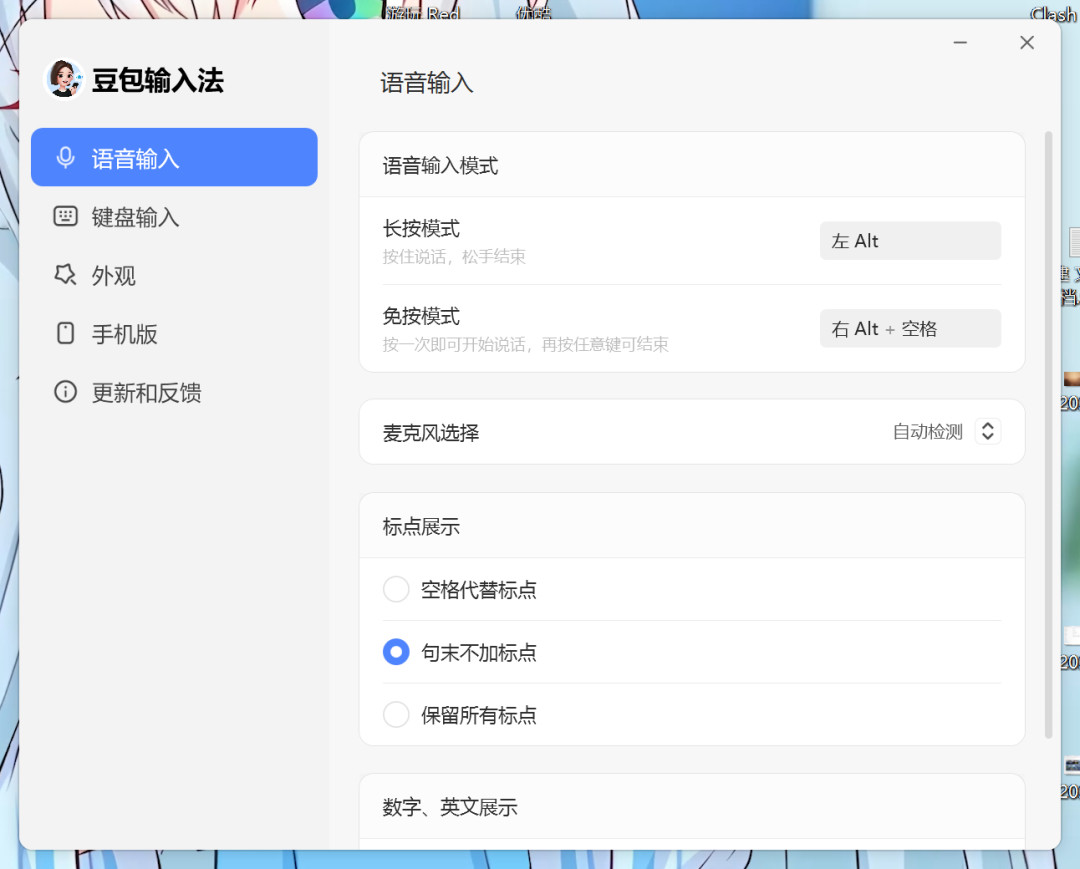This screenshot has width=1080, height=869.
Task: Open the 更新和反馈 tab
Action: (174, 392)
